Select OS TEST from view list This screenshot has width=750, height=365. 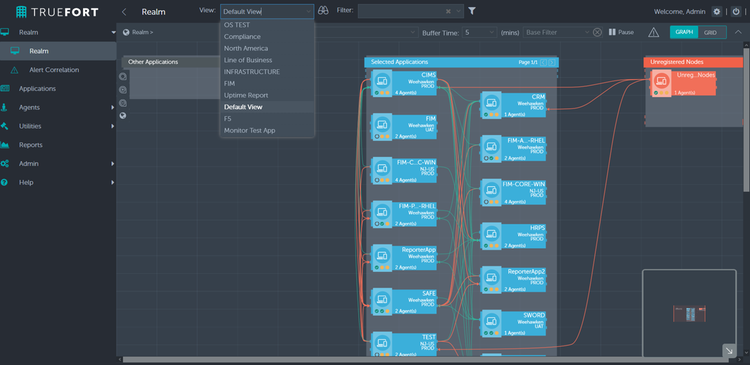[x=267, y=25]
